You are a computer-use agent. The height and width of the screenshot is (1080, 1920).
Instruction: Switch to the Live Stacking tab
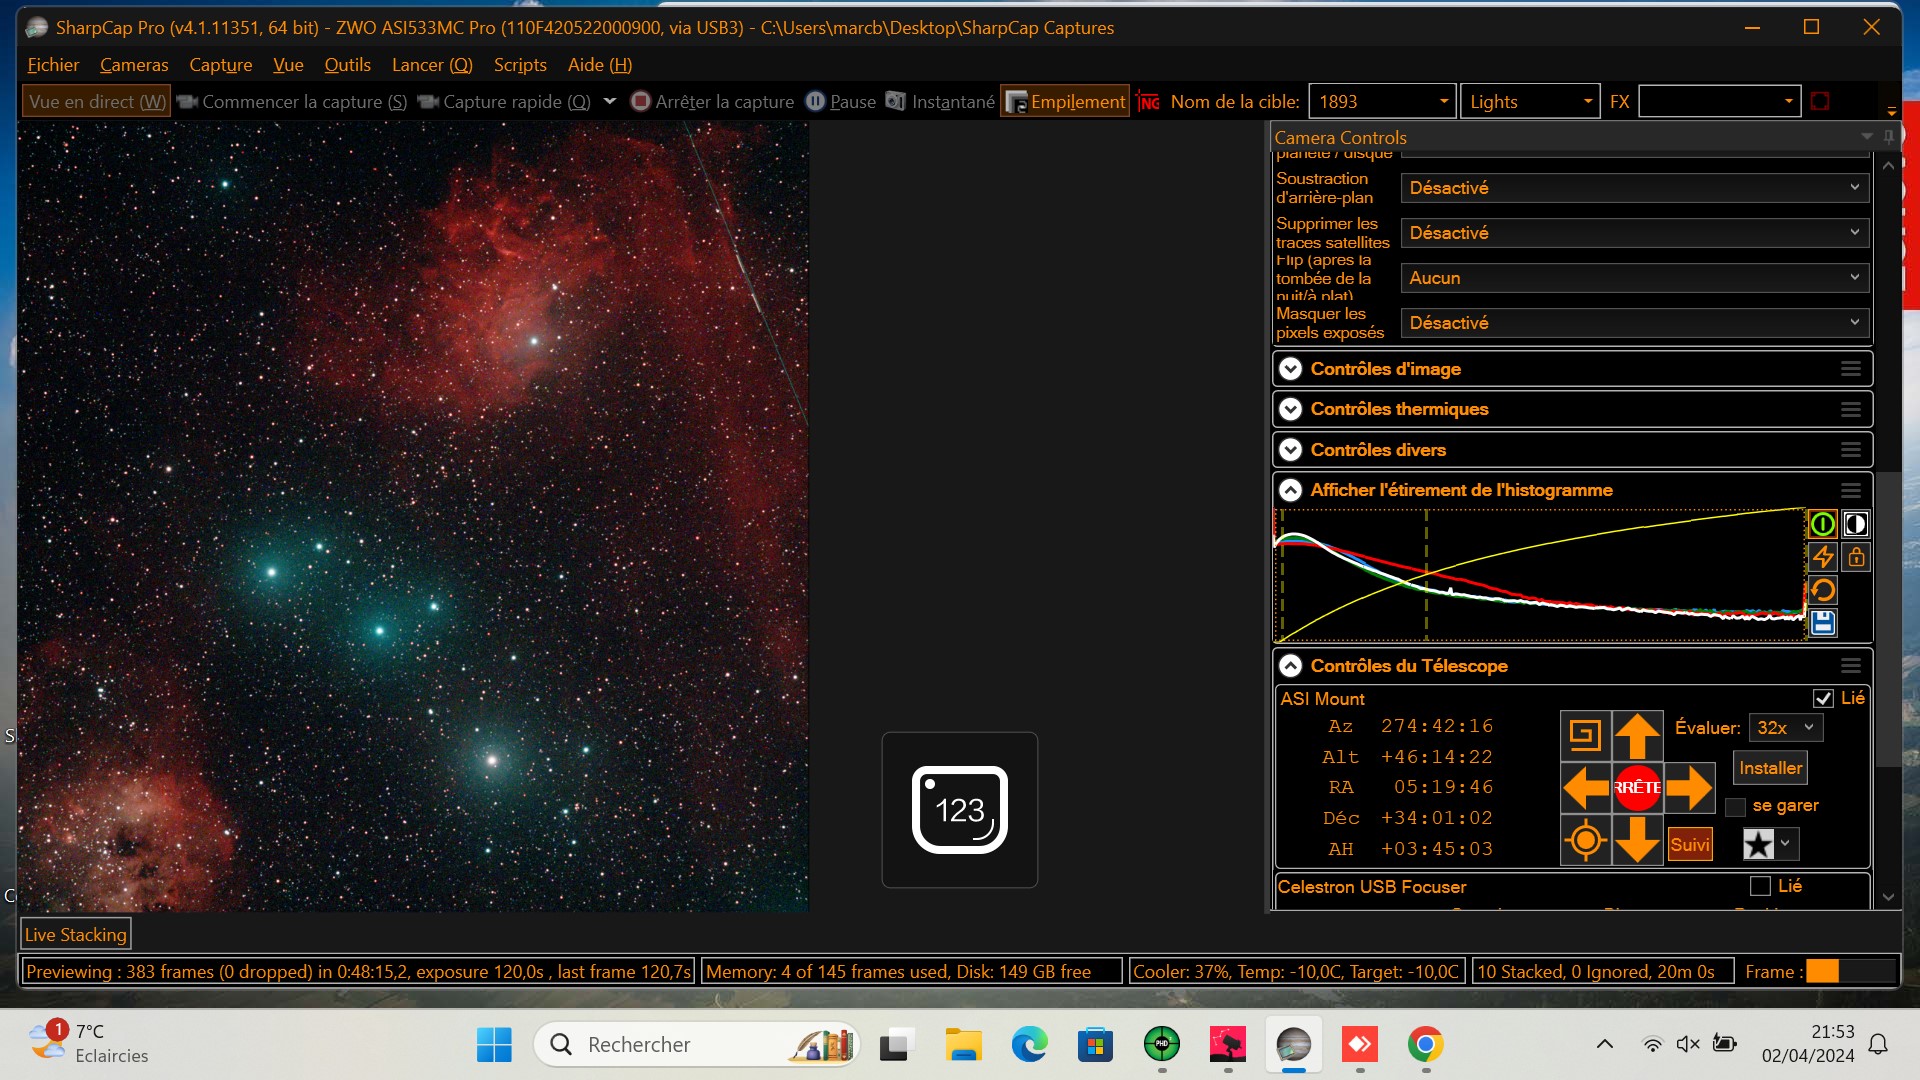pos(76,935)
